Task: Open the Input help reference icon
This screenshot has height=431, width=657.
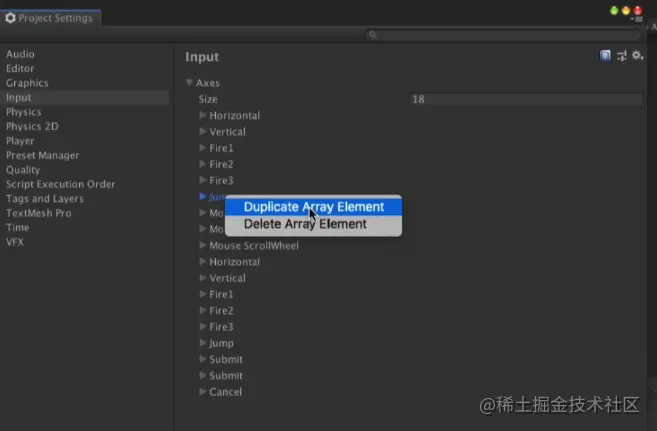Action: (605, 55)
